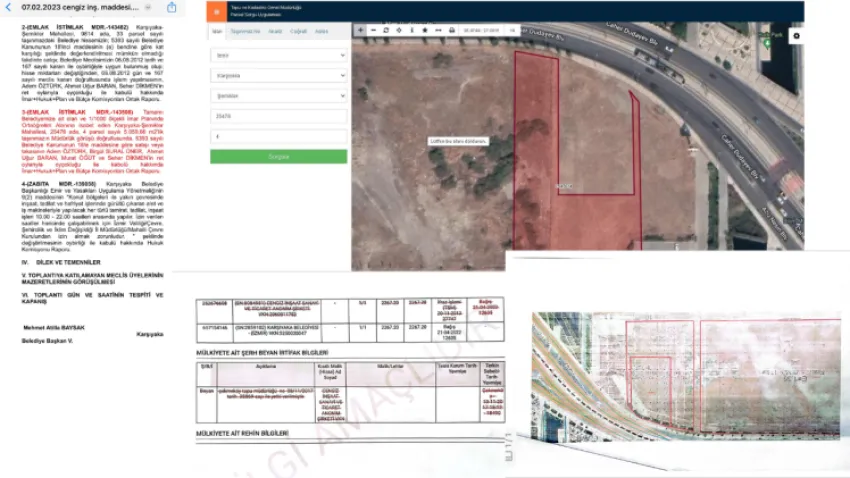
Task: Click the zoom out minus map tool
Action: [x=373, y=30]
